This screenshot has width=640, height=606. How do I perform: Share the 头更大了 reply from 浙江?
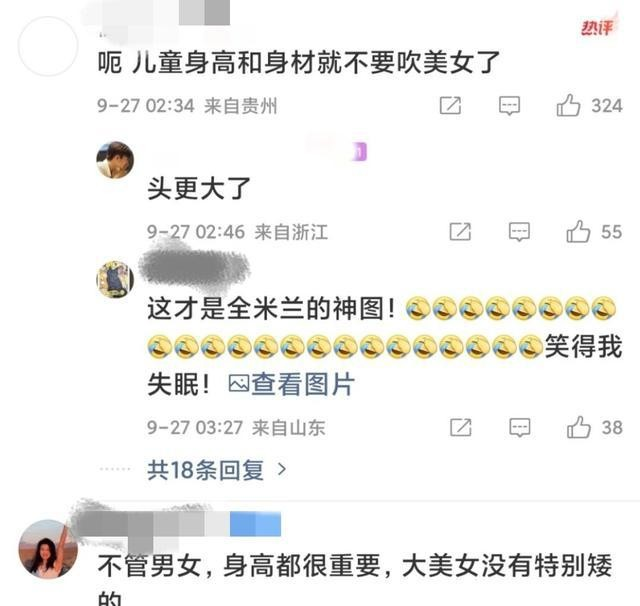(460, 232)
